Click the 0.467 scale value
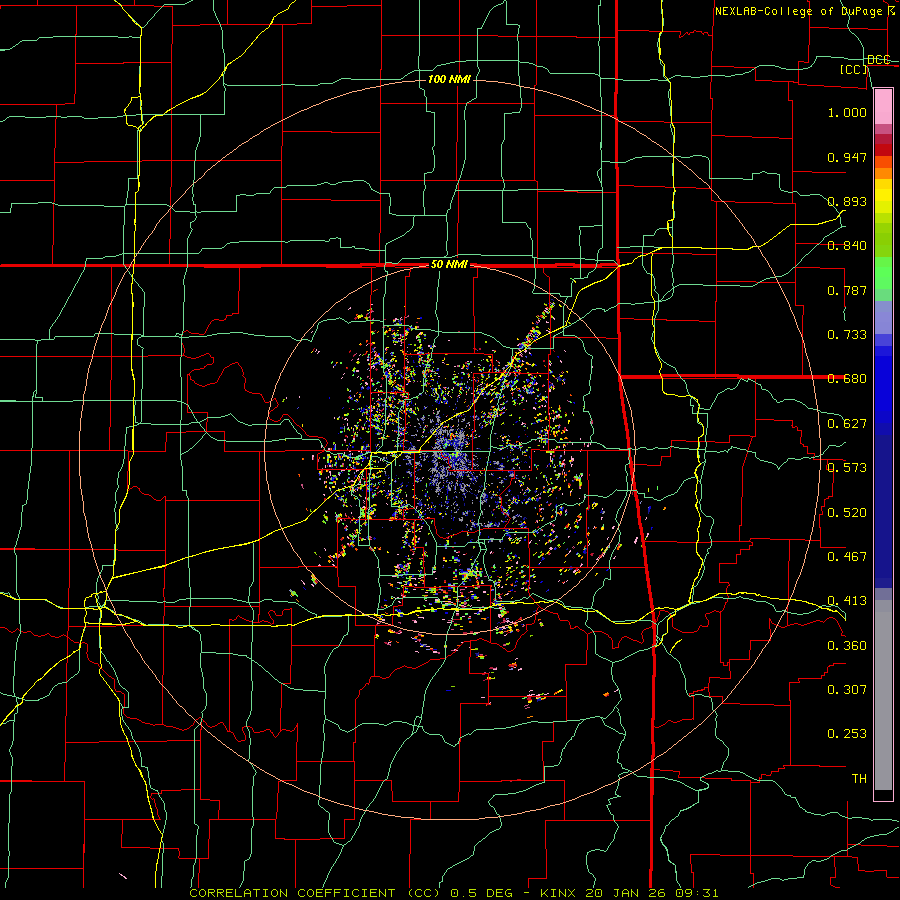Screen dimensions: 900x900 click(847, 557)
